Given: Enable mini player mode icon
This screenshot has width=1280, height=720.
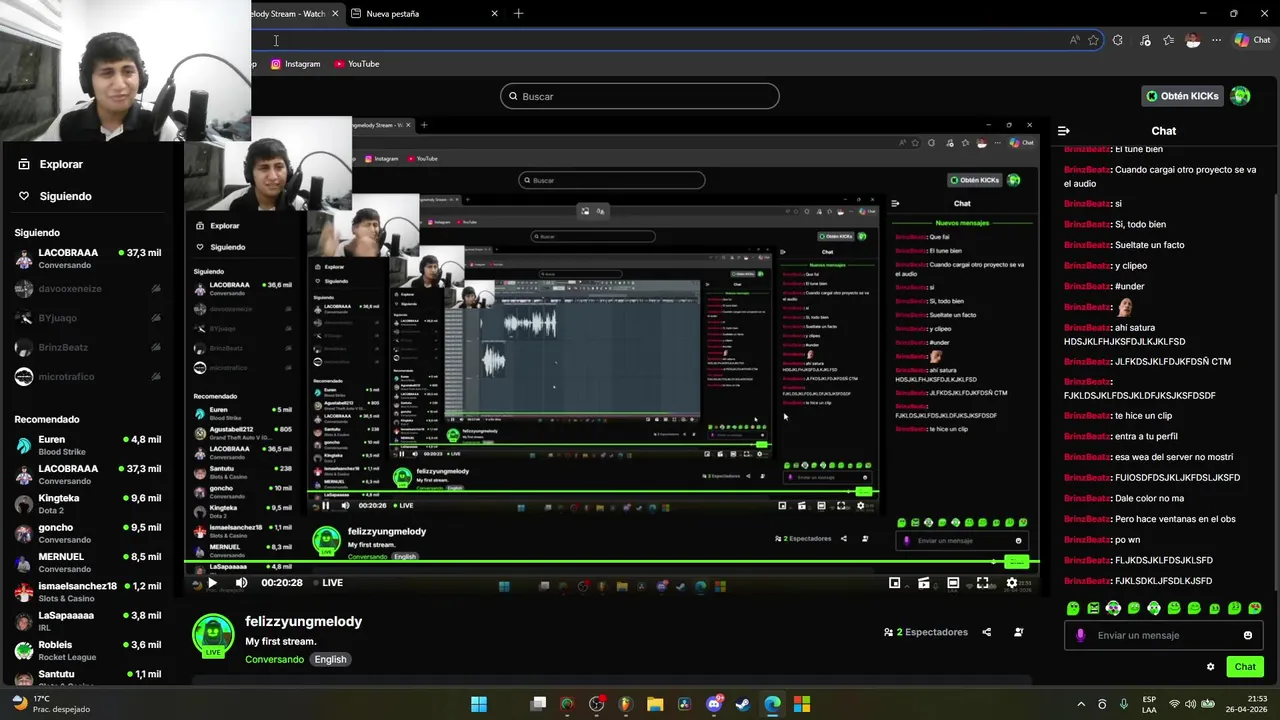Looking at the screenshot, I should click(x=895, y=583).
